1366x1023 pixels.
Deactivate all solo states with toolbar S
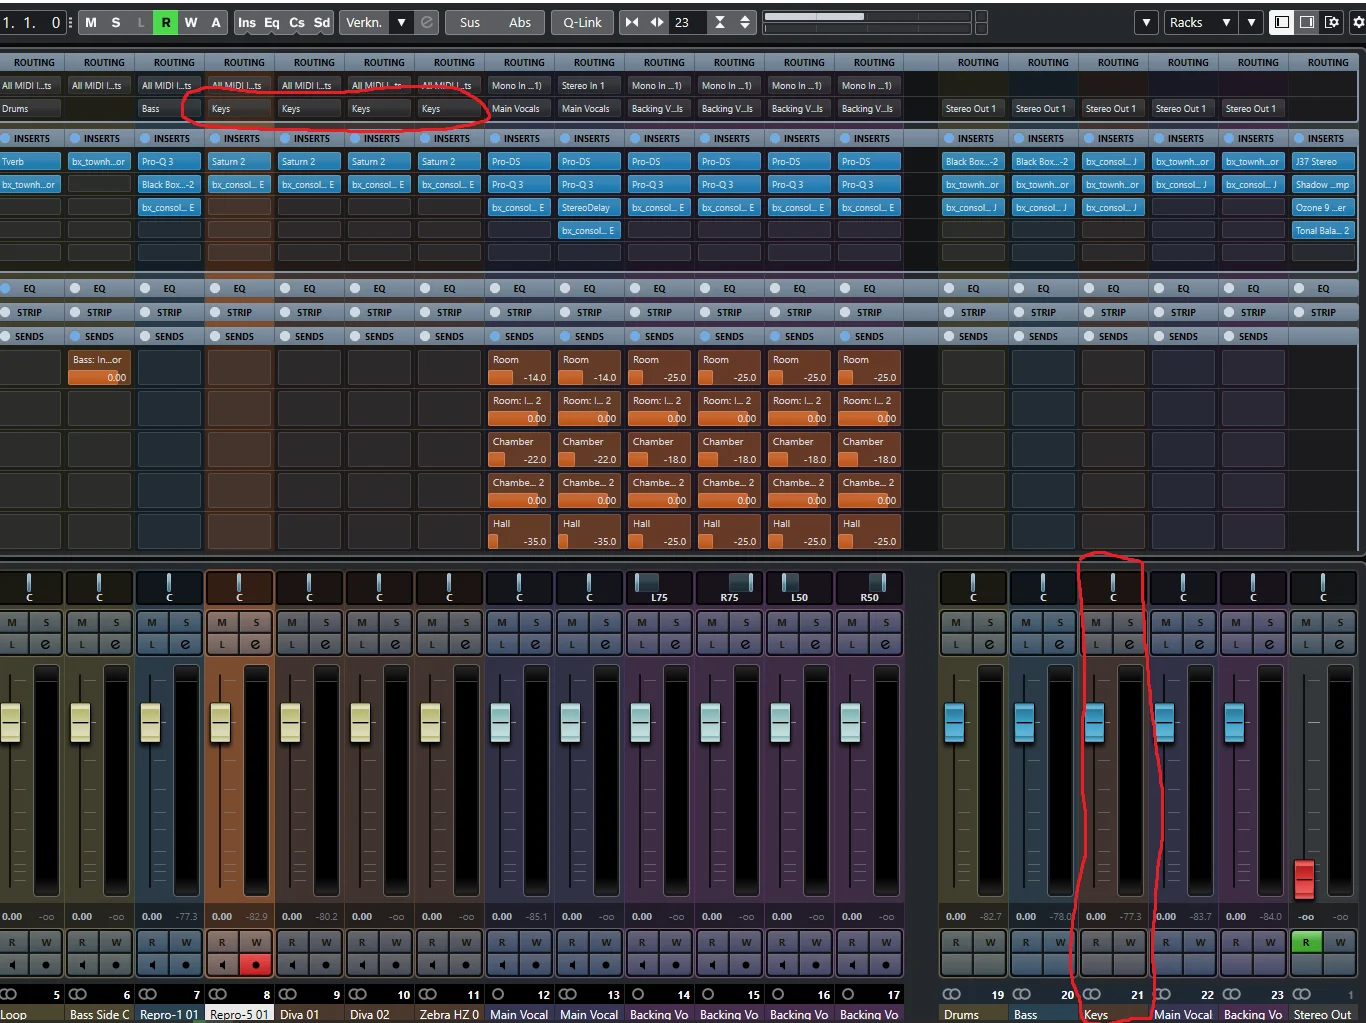point(116,22)
